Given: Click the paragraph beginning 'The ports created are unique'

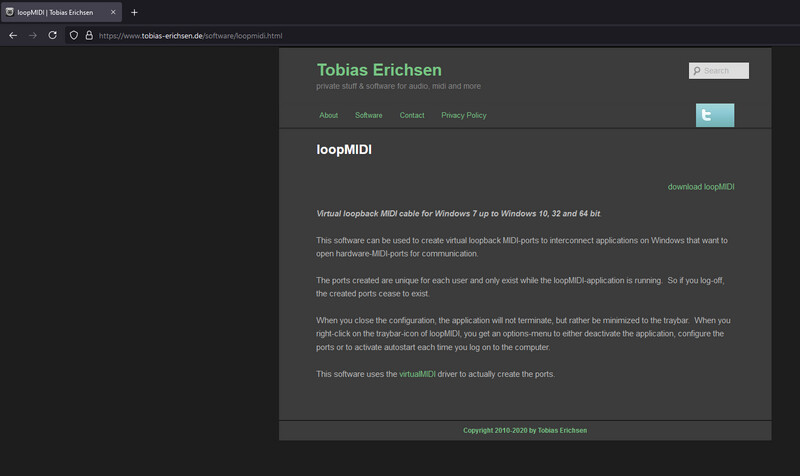Looking at the screenshot, I should click(520, 287).
